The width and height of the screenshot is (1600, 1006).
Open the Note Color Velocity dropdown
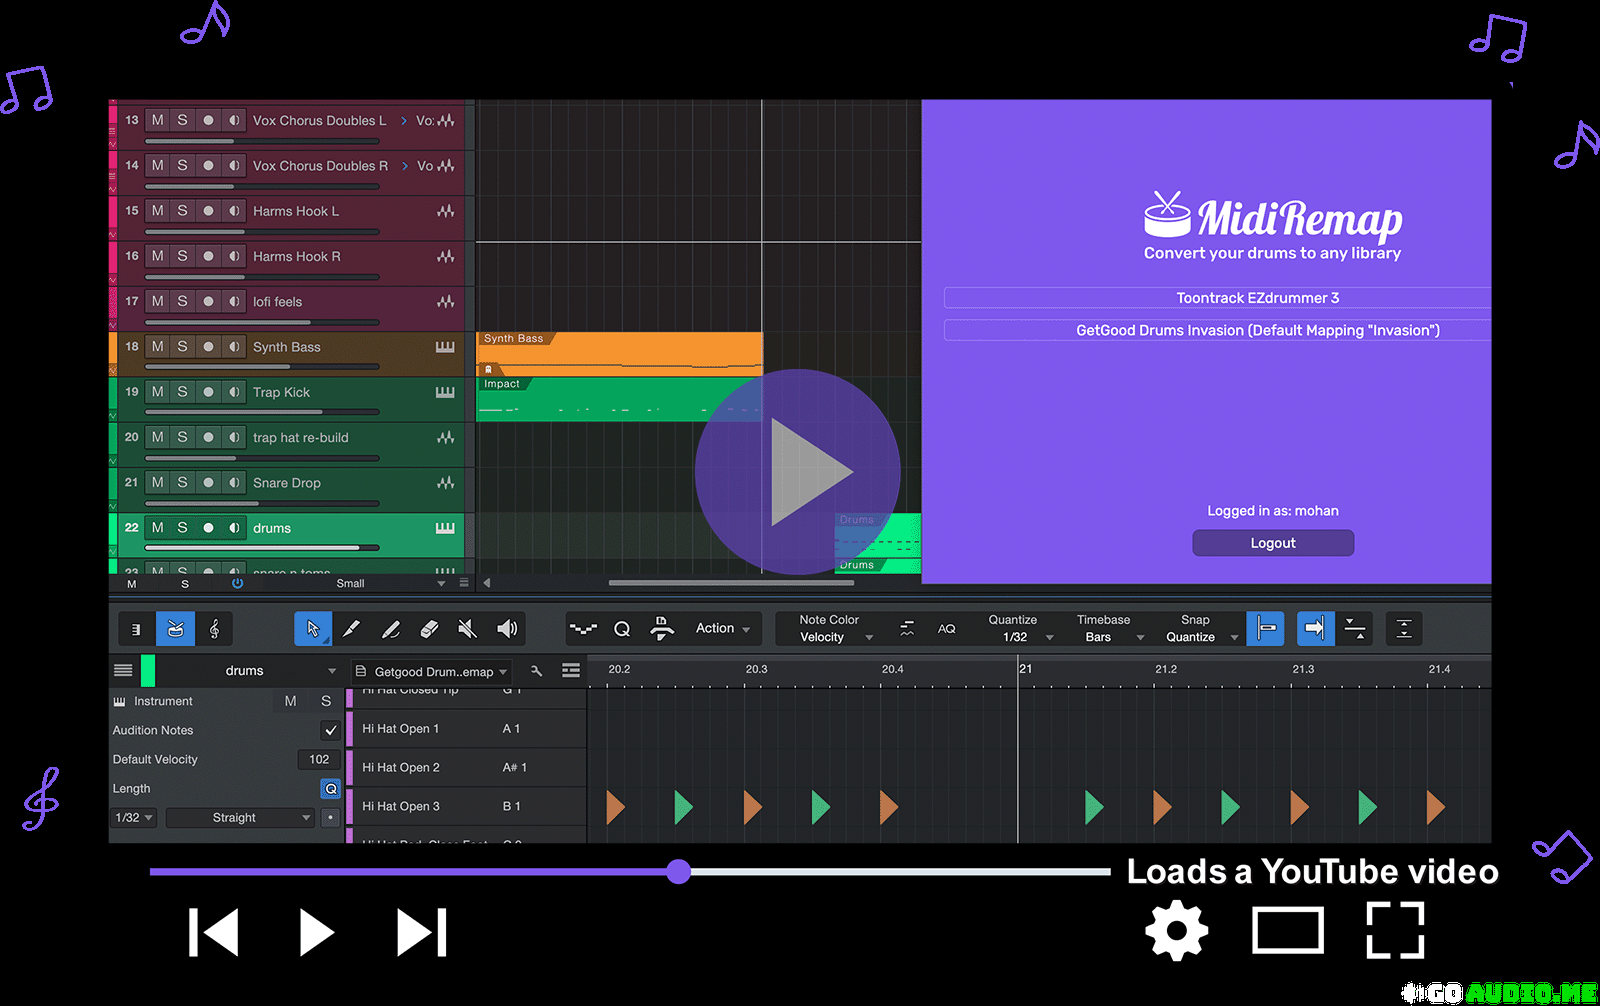(835, 628)
